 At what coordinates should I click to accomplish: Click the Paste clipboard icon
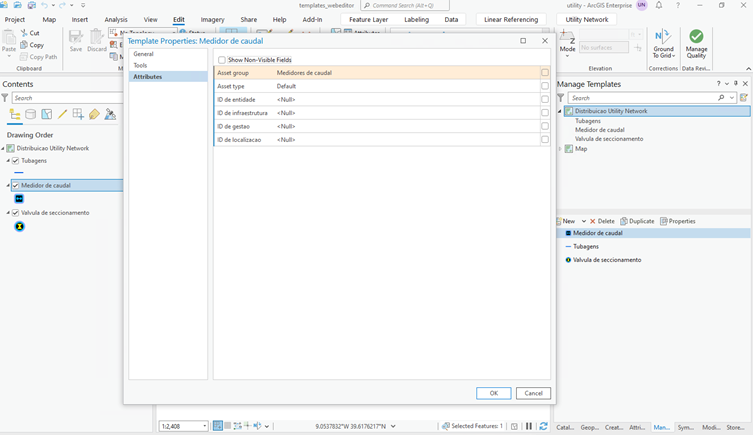[9, 37]
